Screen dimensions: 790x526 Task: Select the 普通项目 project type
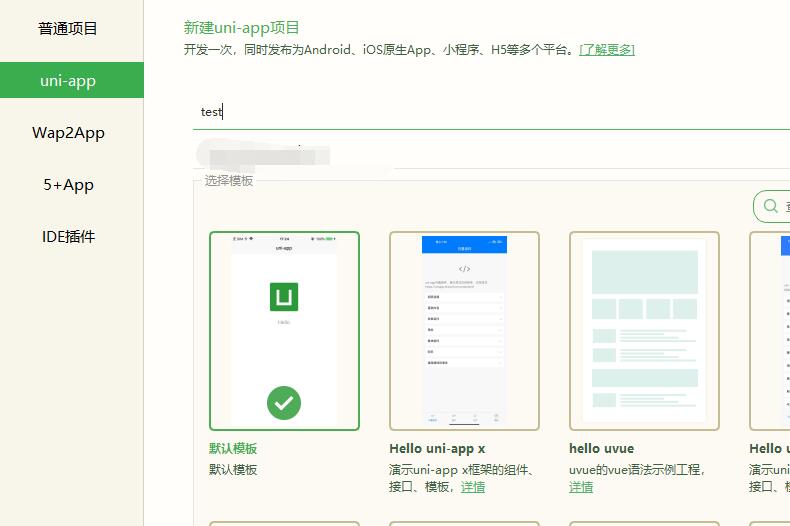[68, 29]
